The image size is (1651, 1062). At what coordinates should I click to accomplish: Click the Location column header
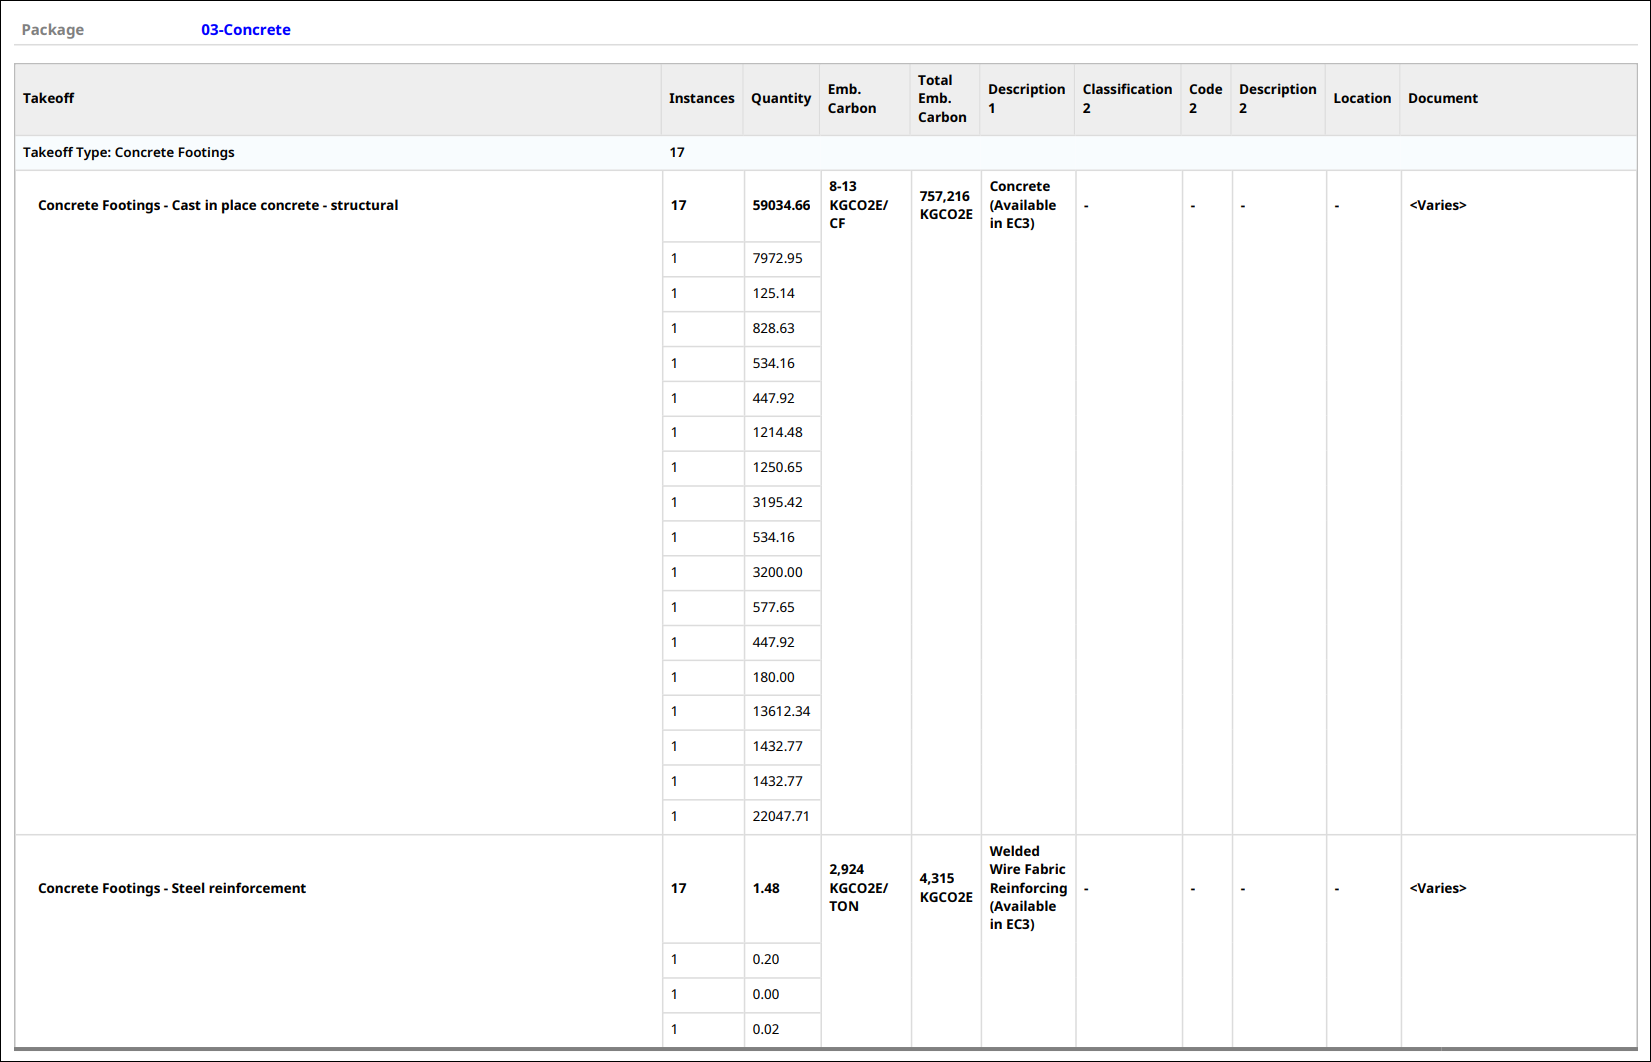pos(1362,98)
